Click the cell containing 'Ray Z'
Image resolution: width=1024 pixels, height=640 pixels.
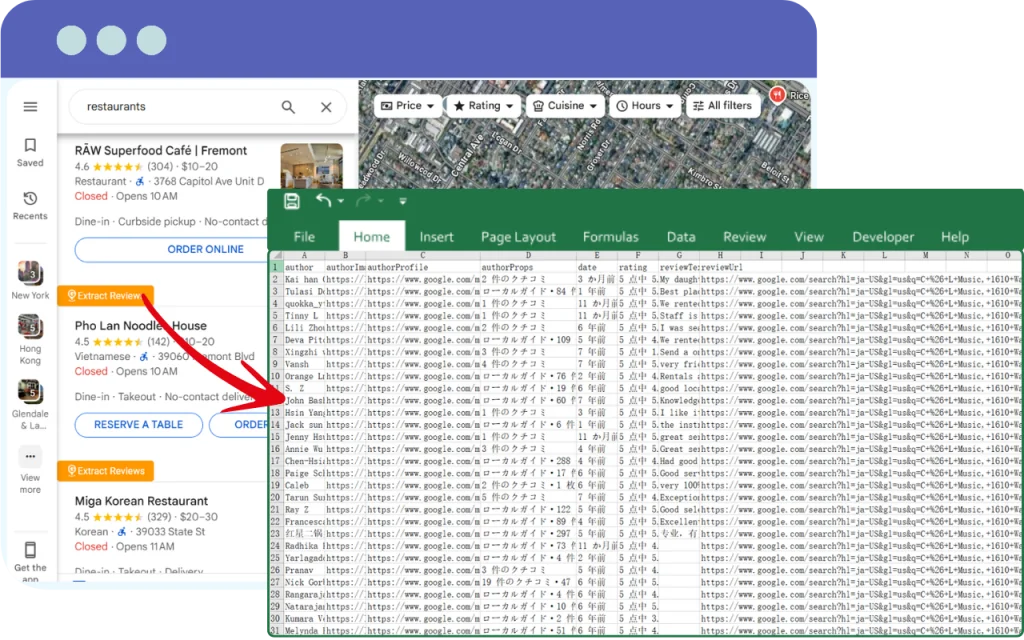click(304, 509)
